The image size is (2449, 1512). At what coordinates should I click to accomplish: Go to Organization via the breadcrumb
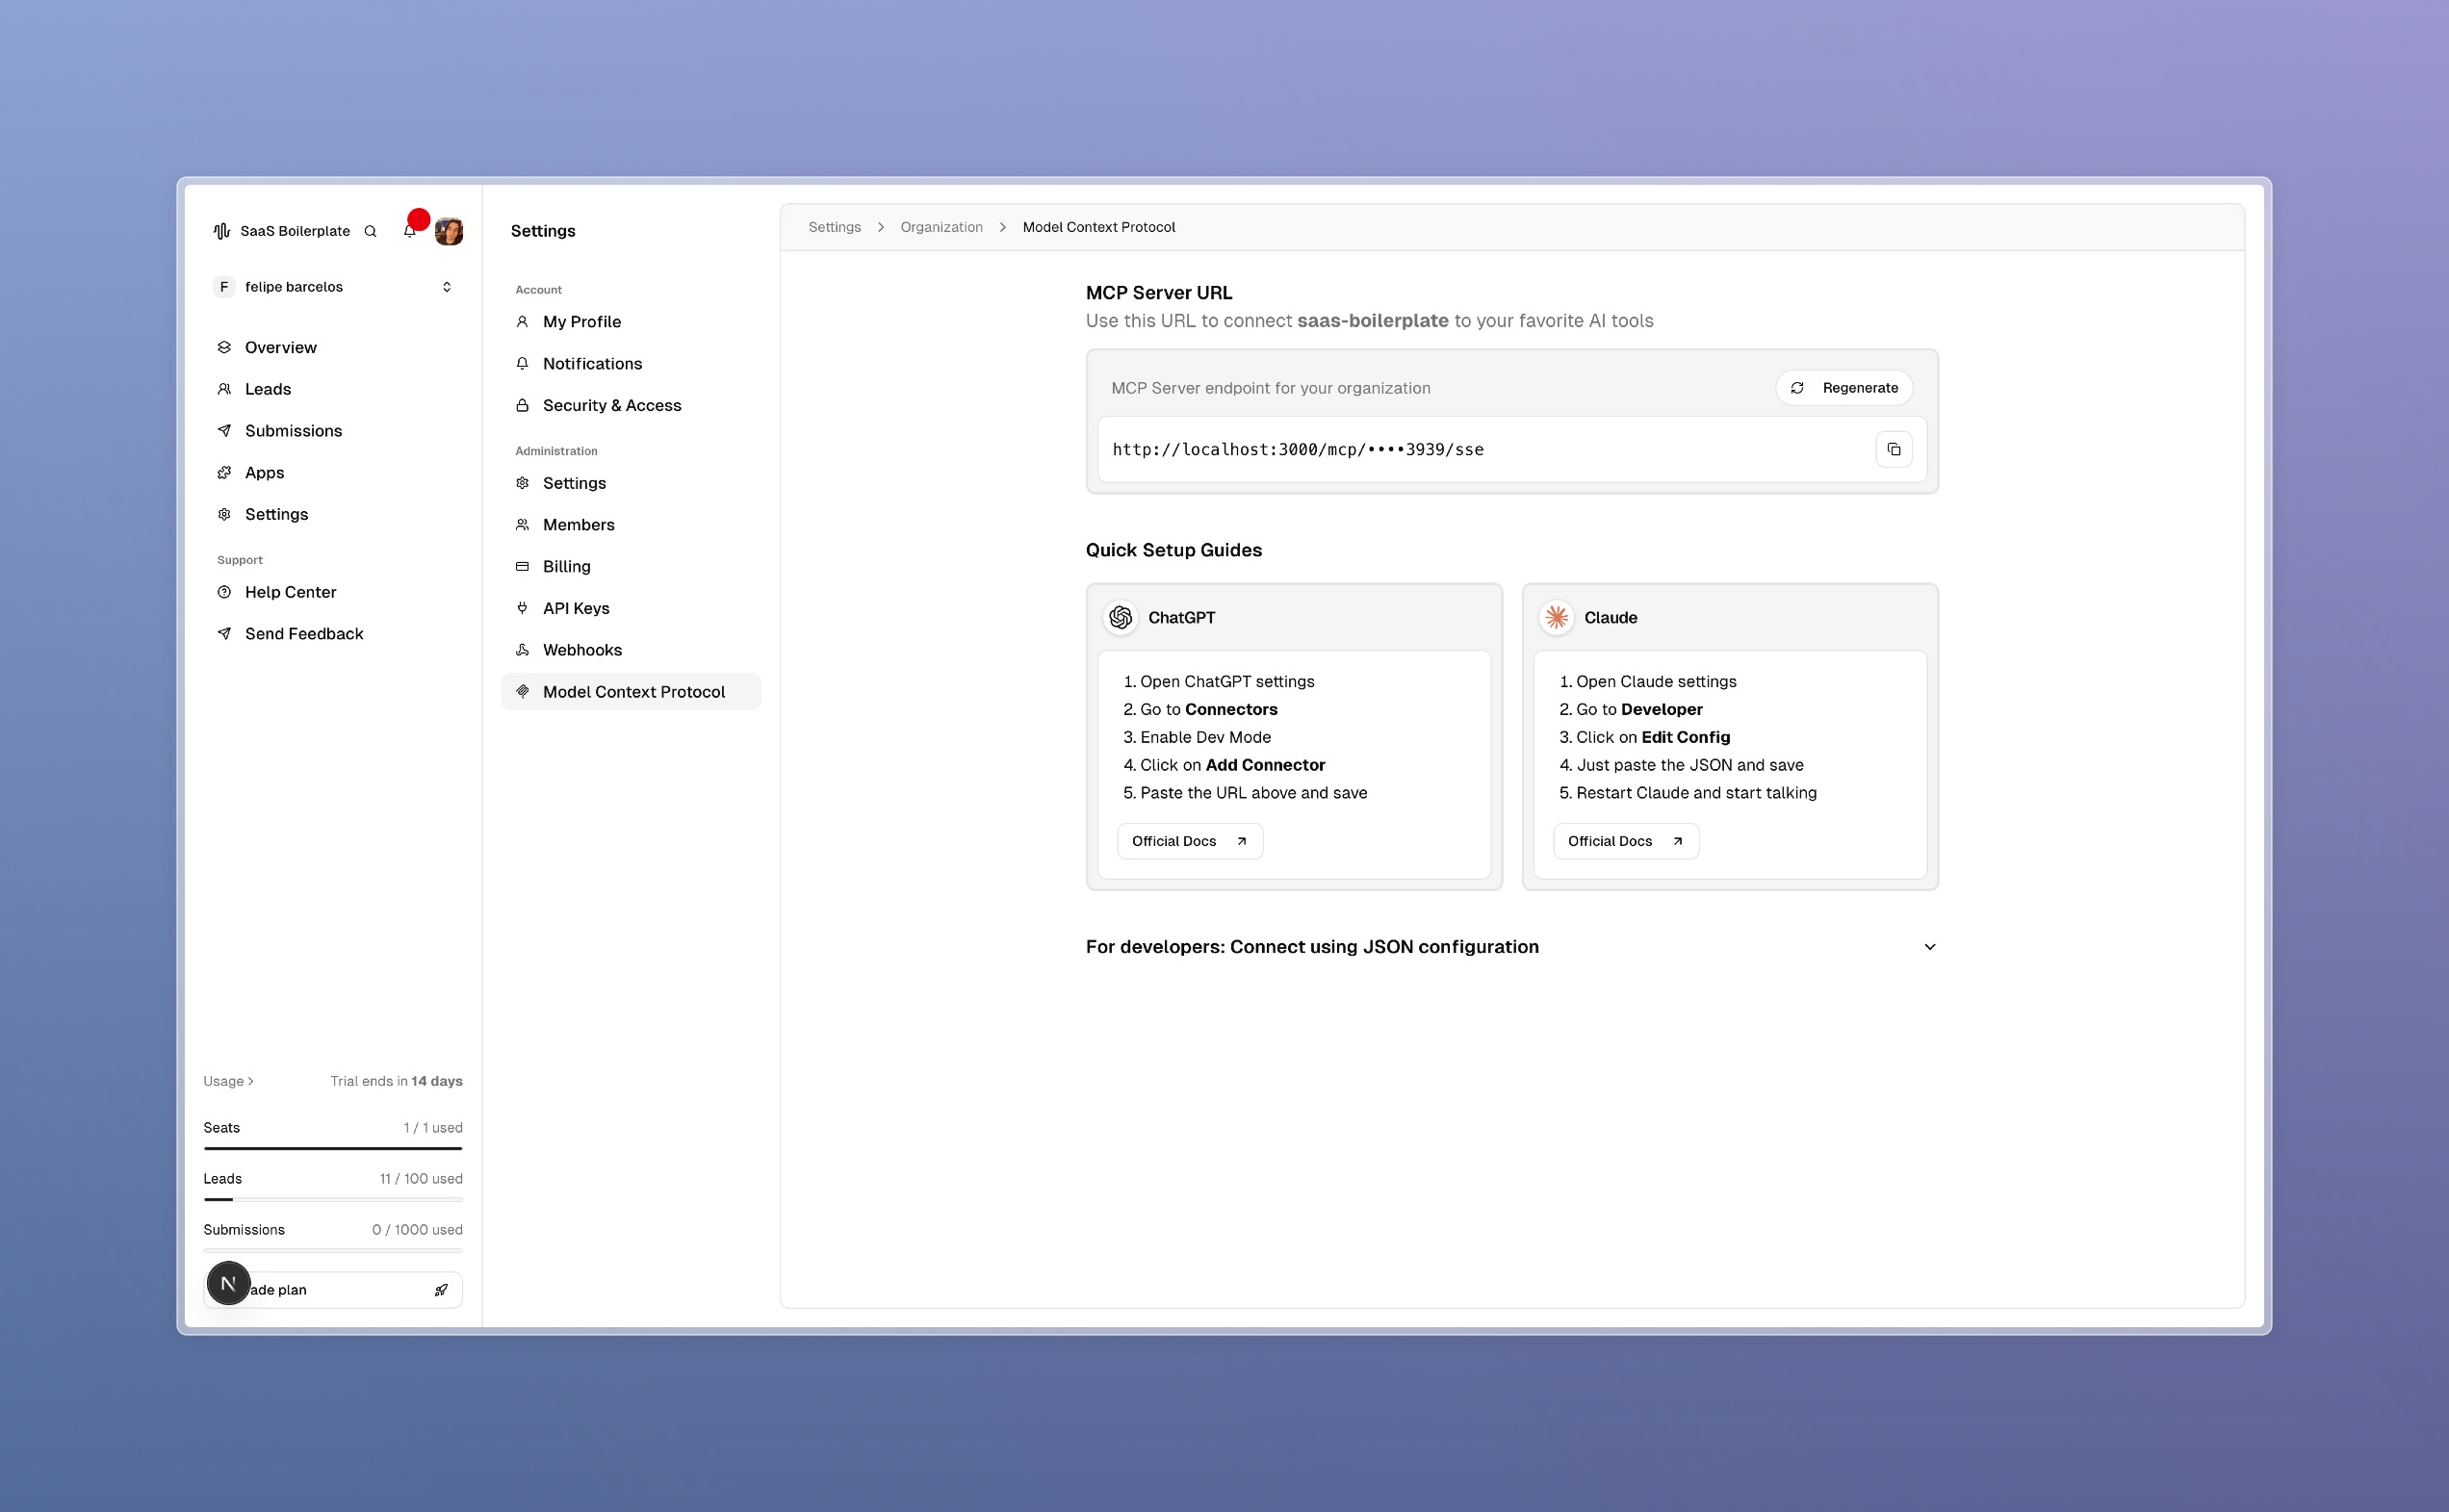[940, 227]
